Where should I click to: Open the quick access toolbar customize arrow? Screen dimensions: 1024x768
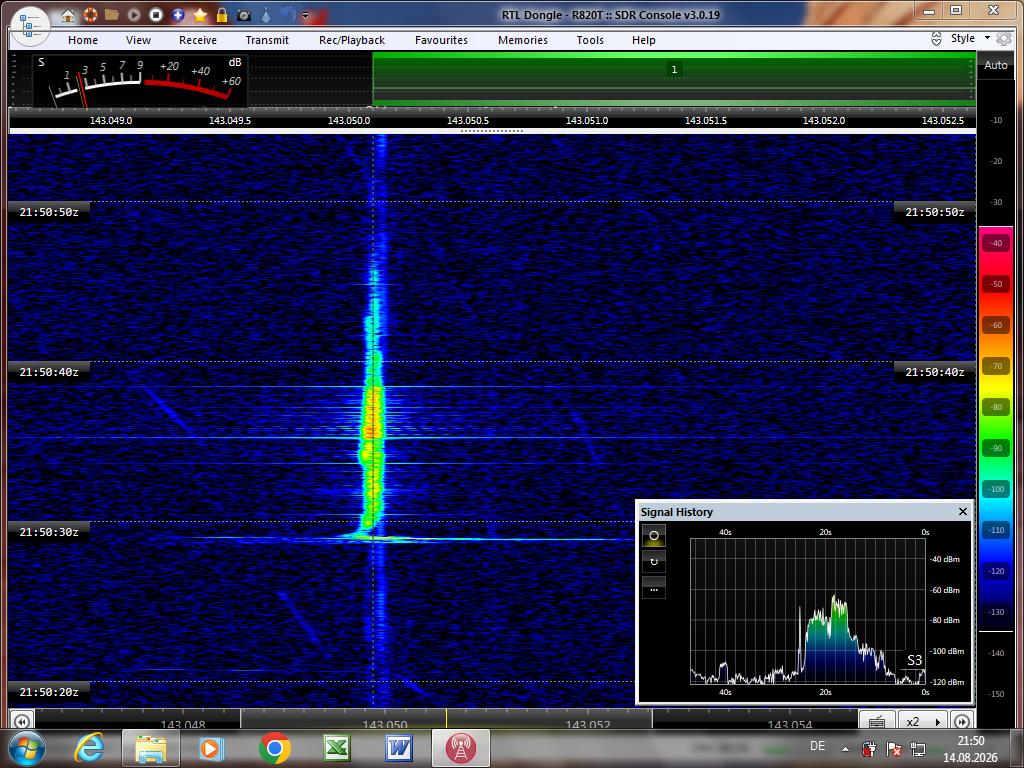[x=305, y=15]
